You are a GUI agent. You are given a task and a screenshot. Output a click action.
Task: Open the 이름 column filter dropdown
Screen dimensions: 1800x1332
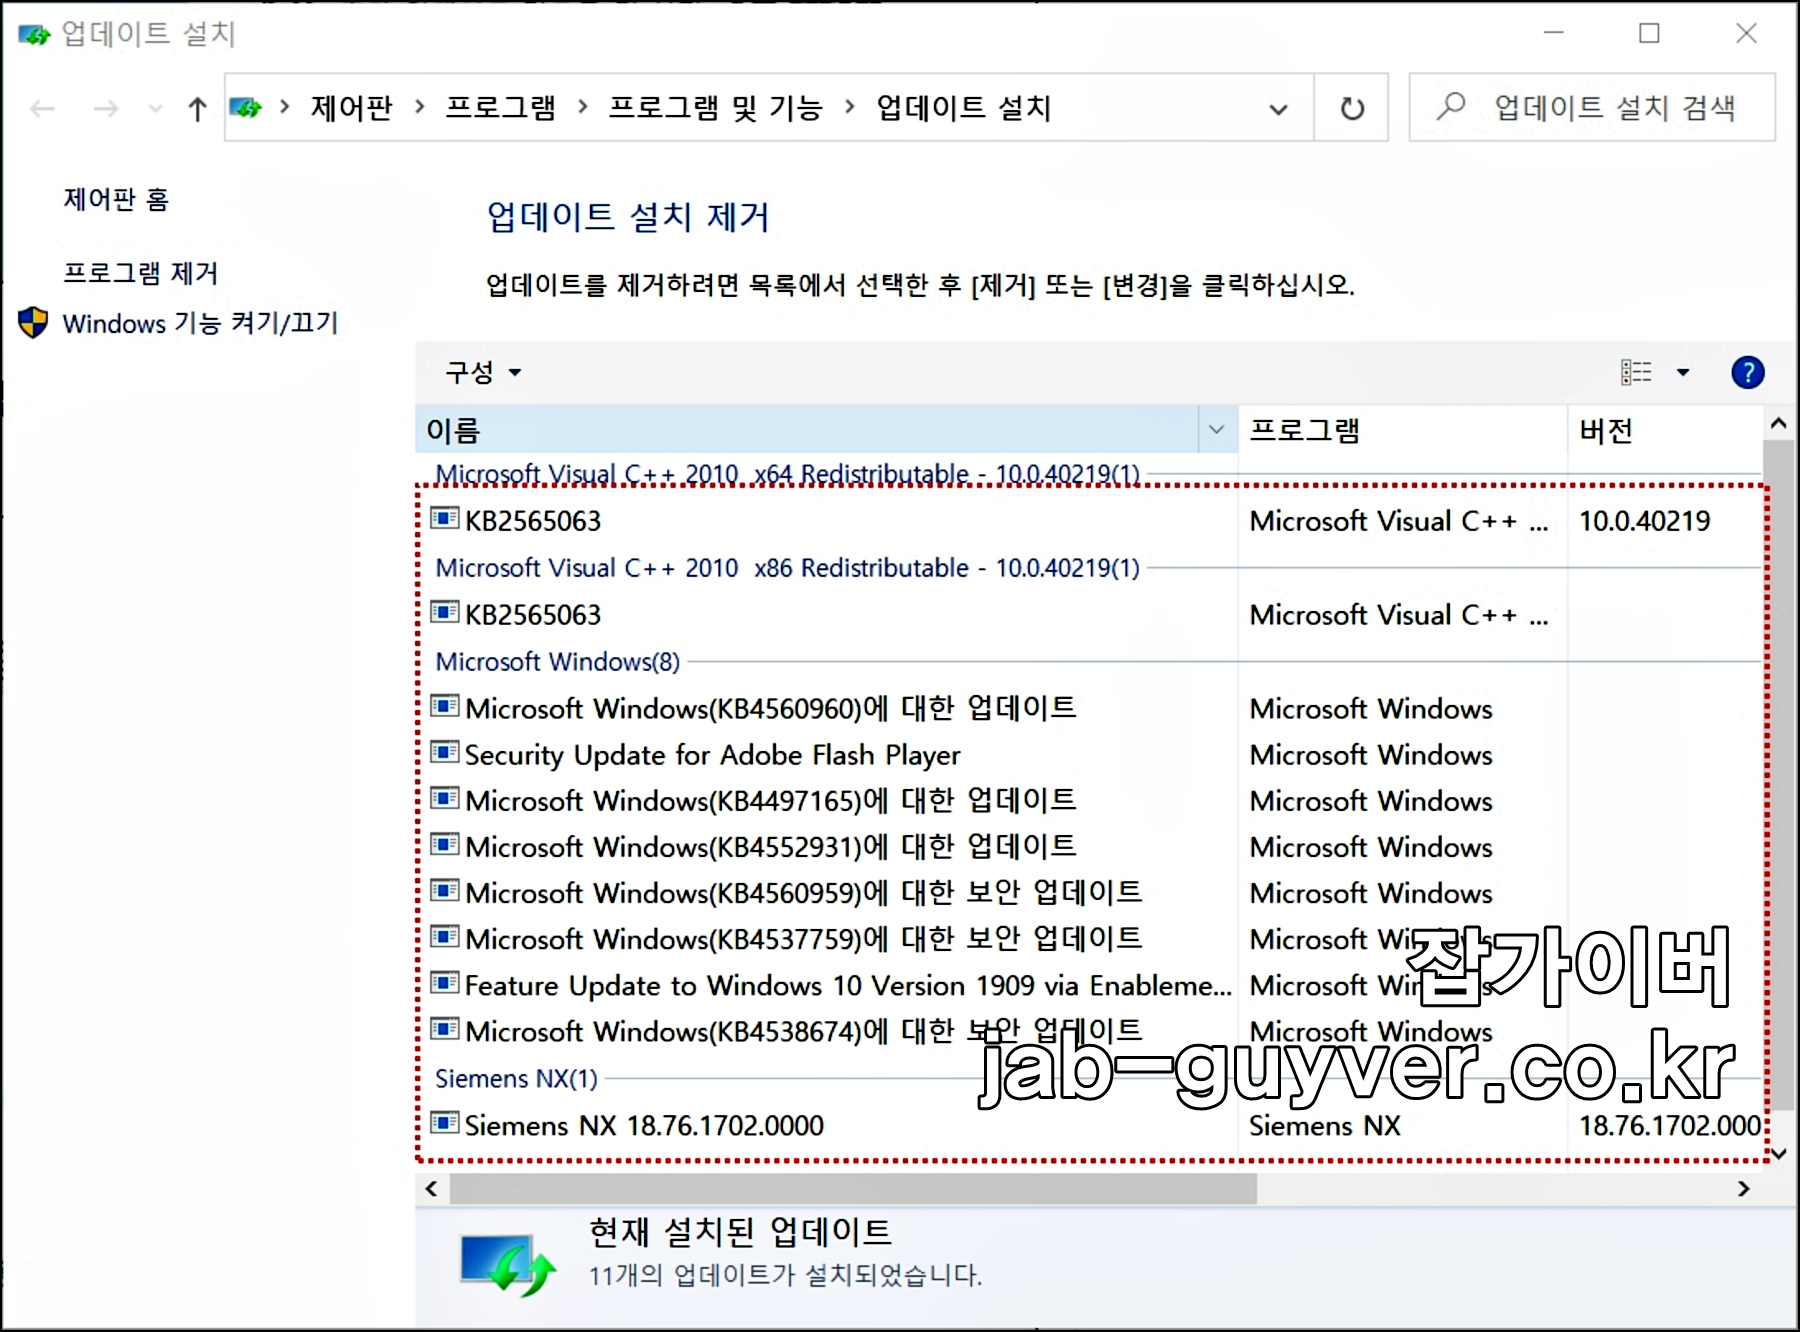point(1217,430)
